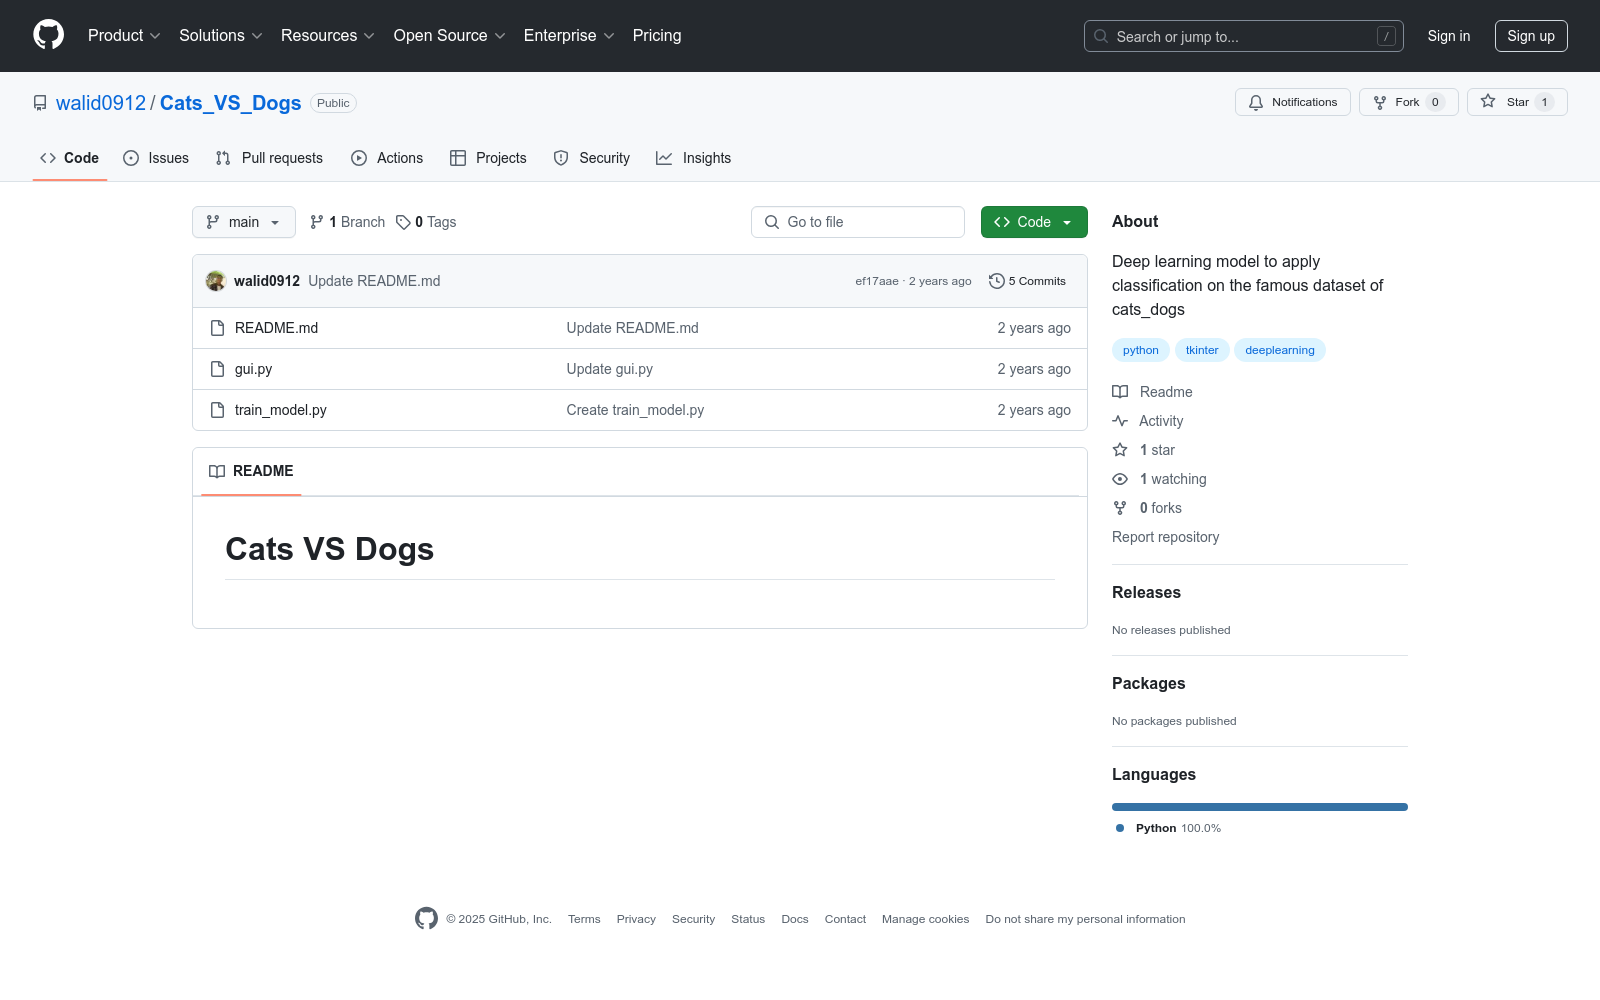Open the README.md file
Screen dimensions: 1600x1000
[x=276, y=328]
